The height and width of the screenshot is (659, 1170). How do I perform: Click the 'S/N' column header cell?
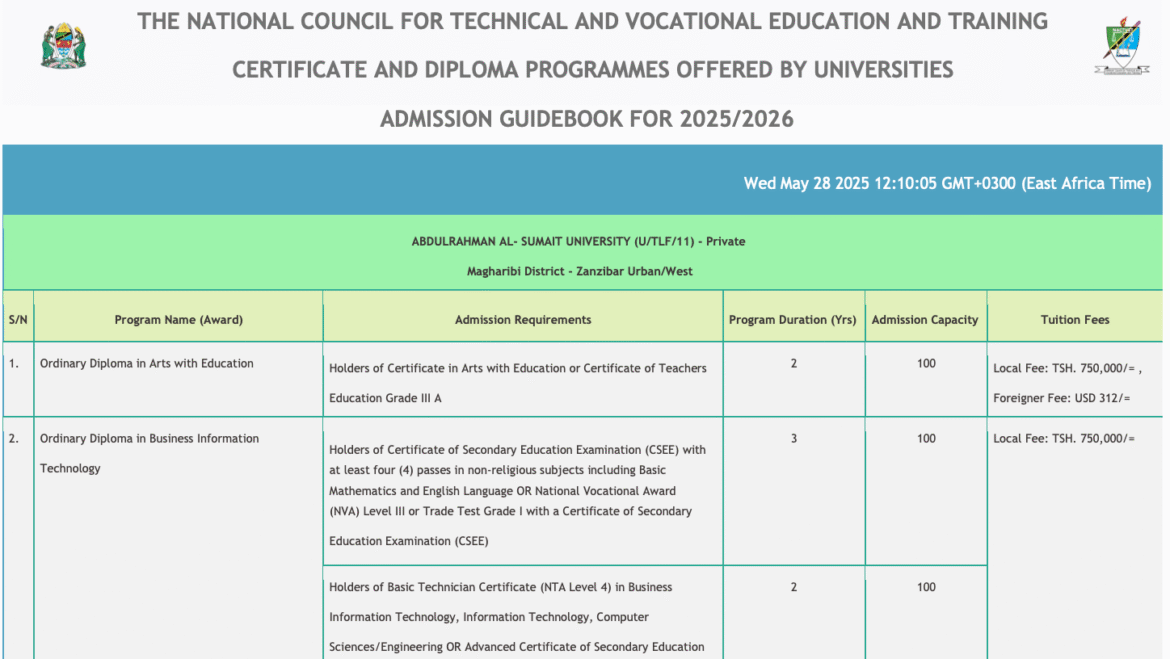(17, 319)
